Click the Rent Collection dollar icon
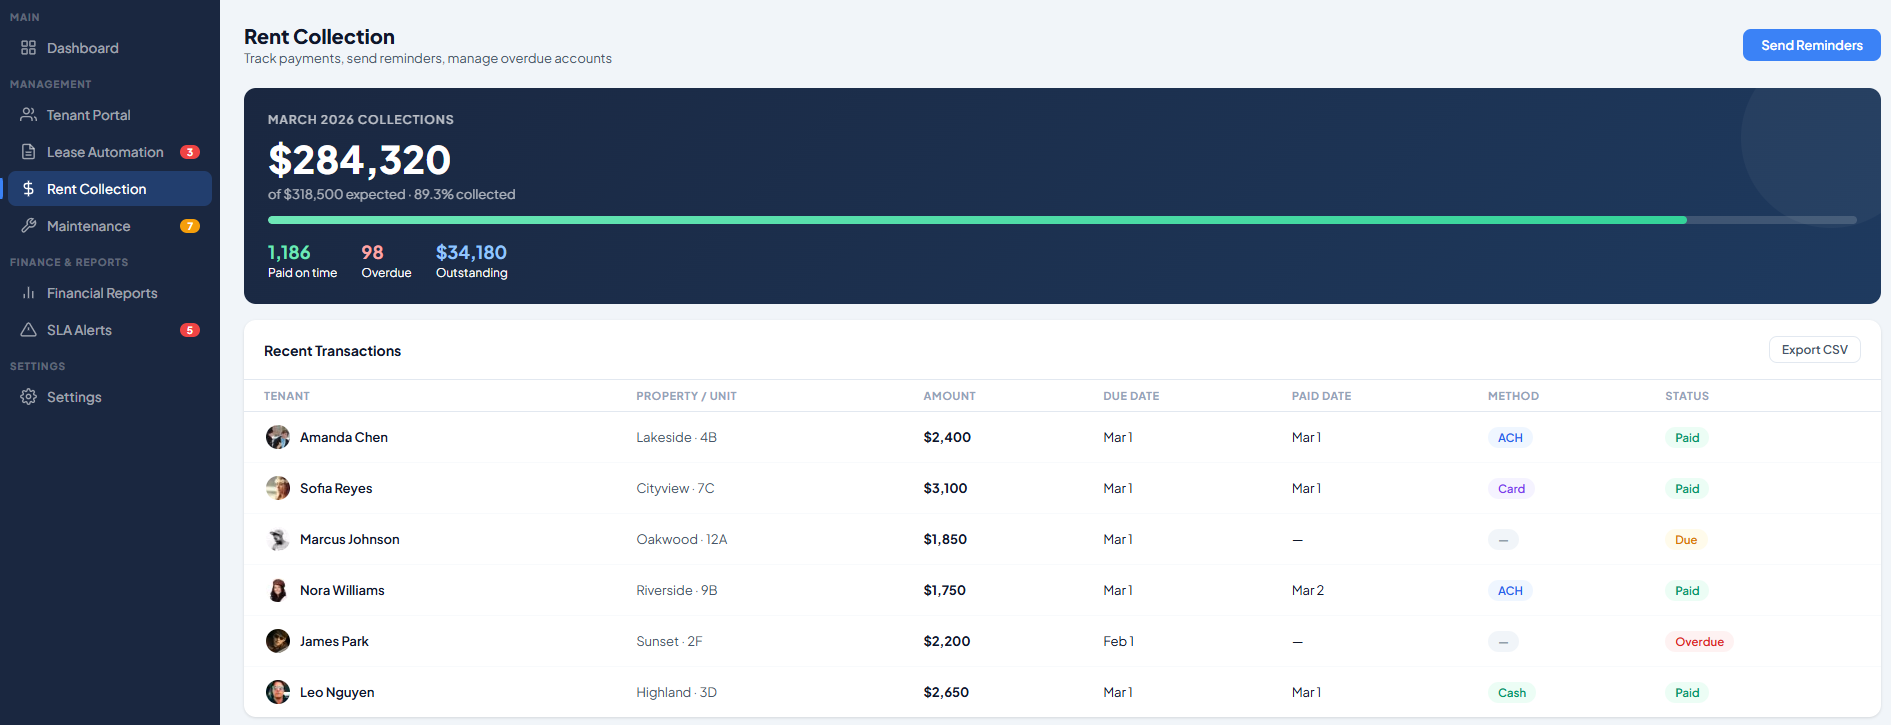Viewport: 1891px width, 725px height. pos(28,189)
